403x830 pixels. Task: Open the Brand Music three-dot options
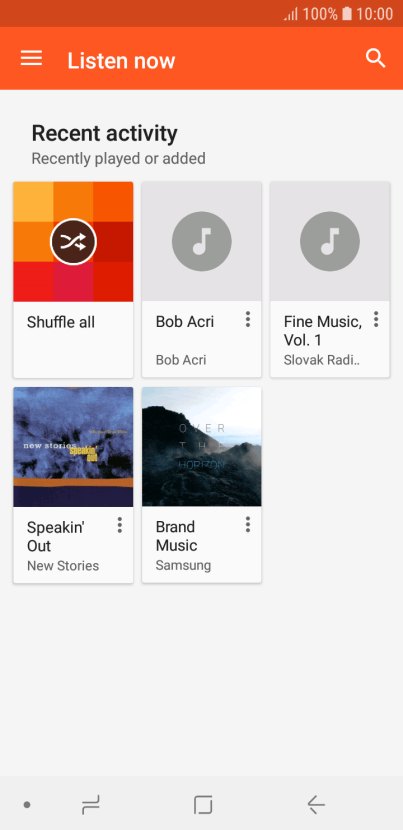[247, 525]
